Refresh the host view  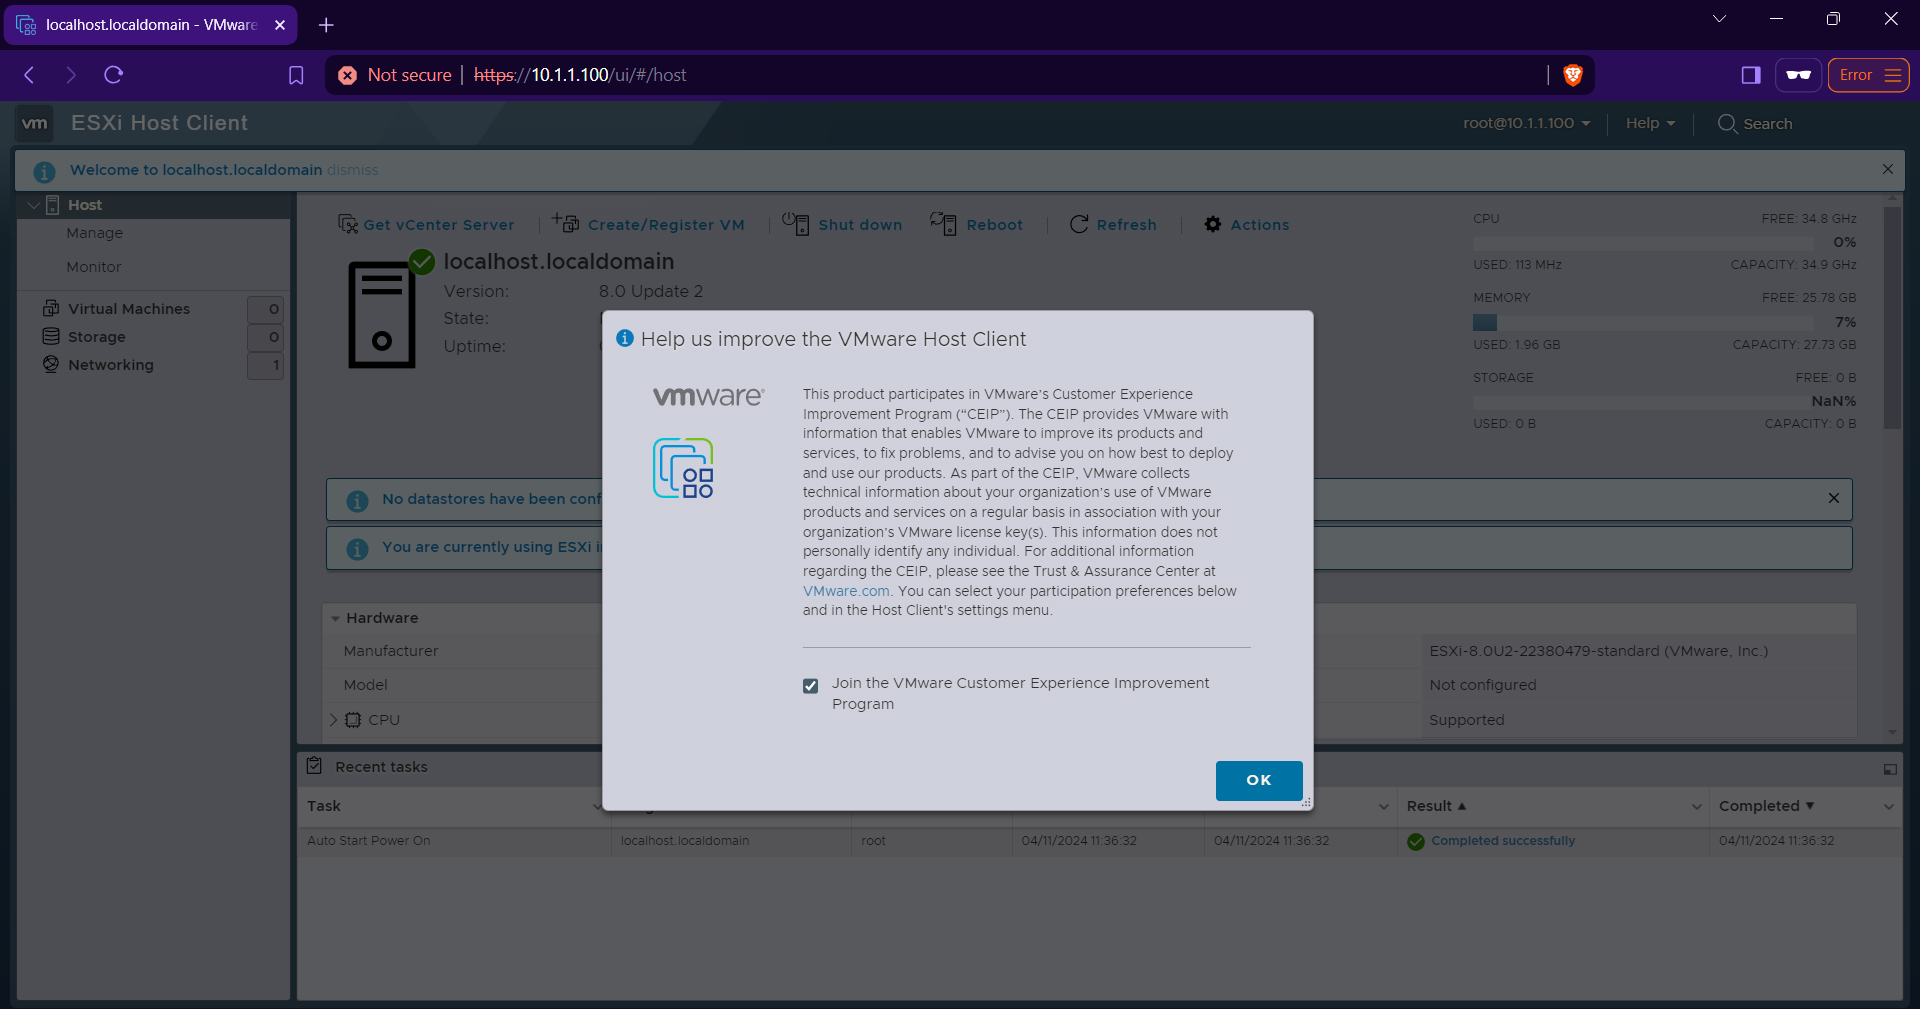pos(1113,225)
